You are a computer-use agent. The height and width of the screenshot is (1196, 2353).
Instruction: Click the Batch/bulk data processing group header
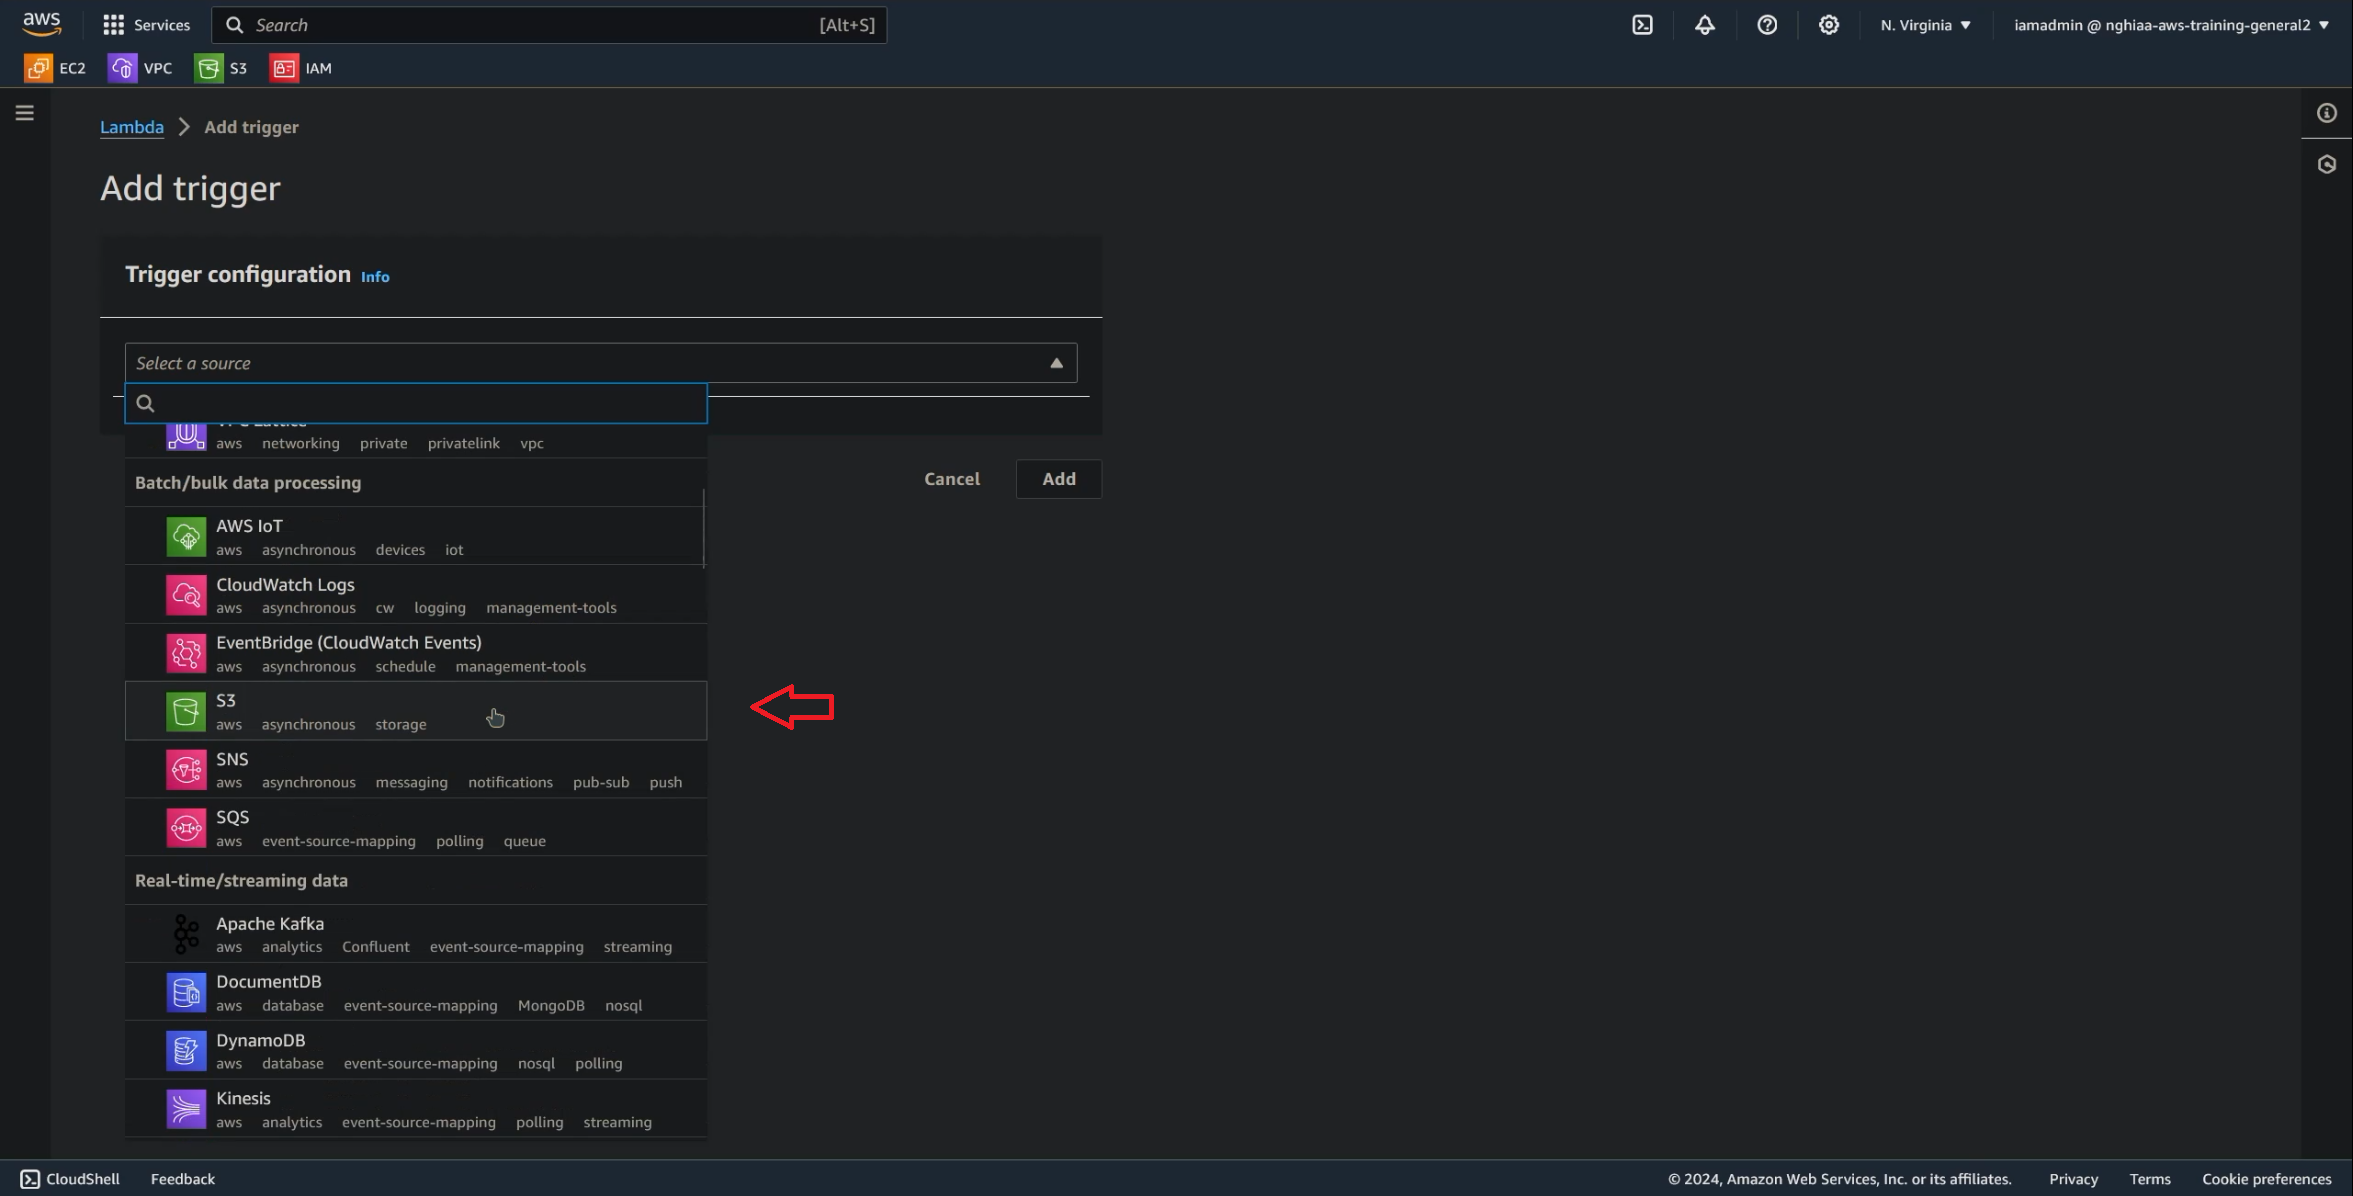(x=248, y=482)
